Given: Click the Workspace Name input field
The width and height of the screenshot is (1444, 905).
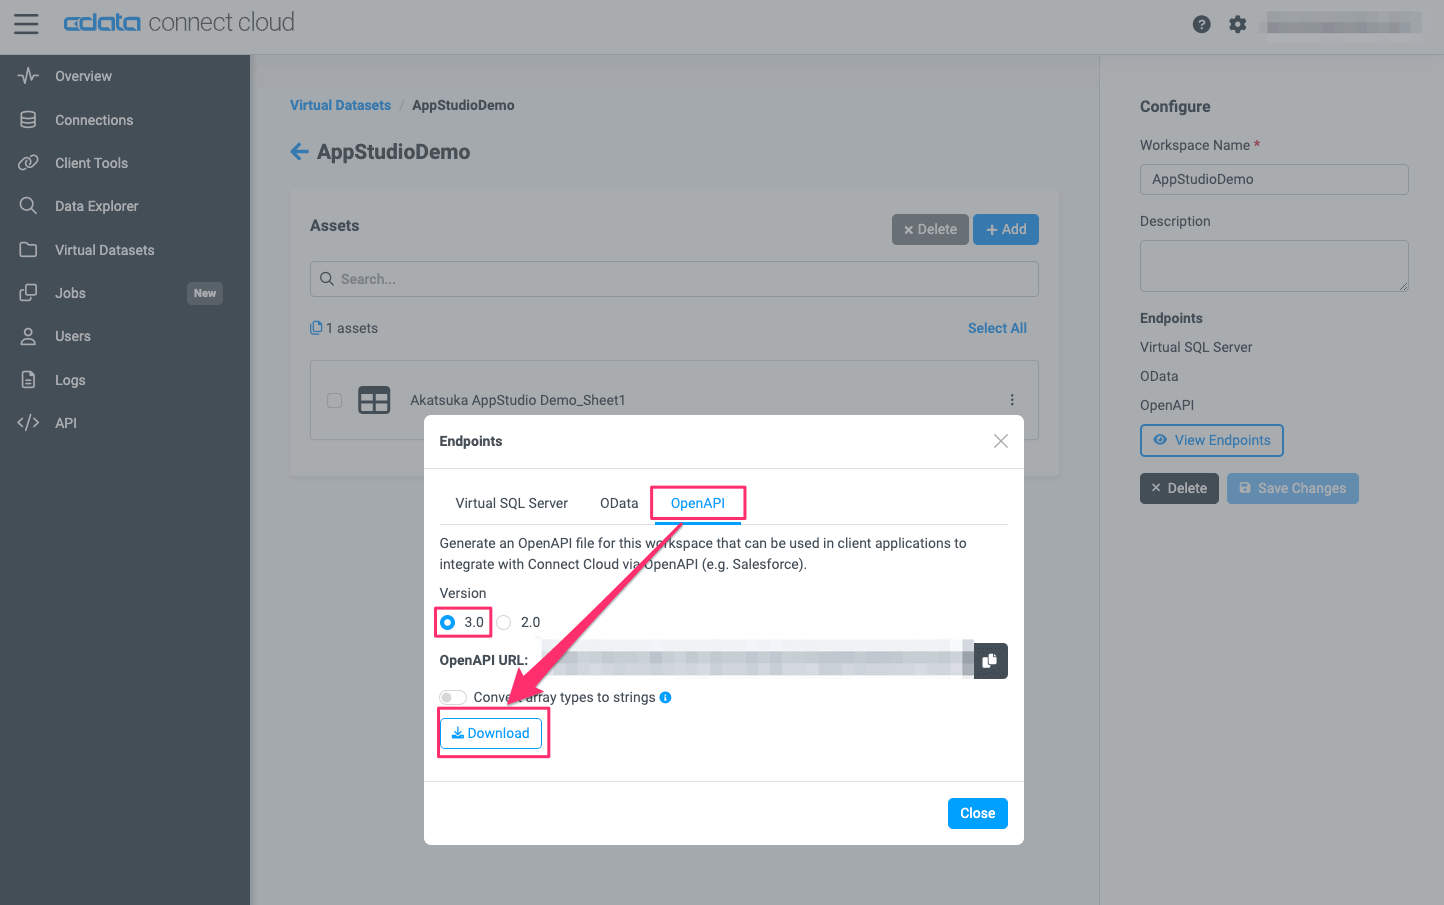Looking at the screenshot, I should 1273,179.
